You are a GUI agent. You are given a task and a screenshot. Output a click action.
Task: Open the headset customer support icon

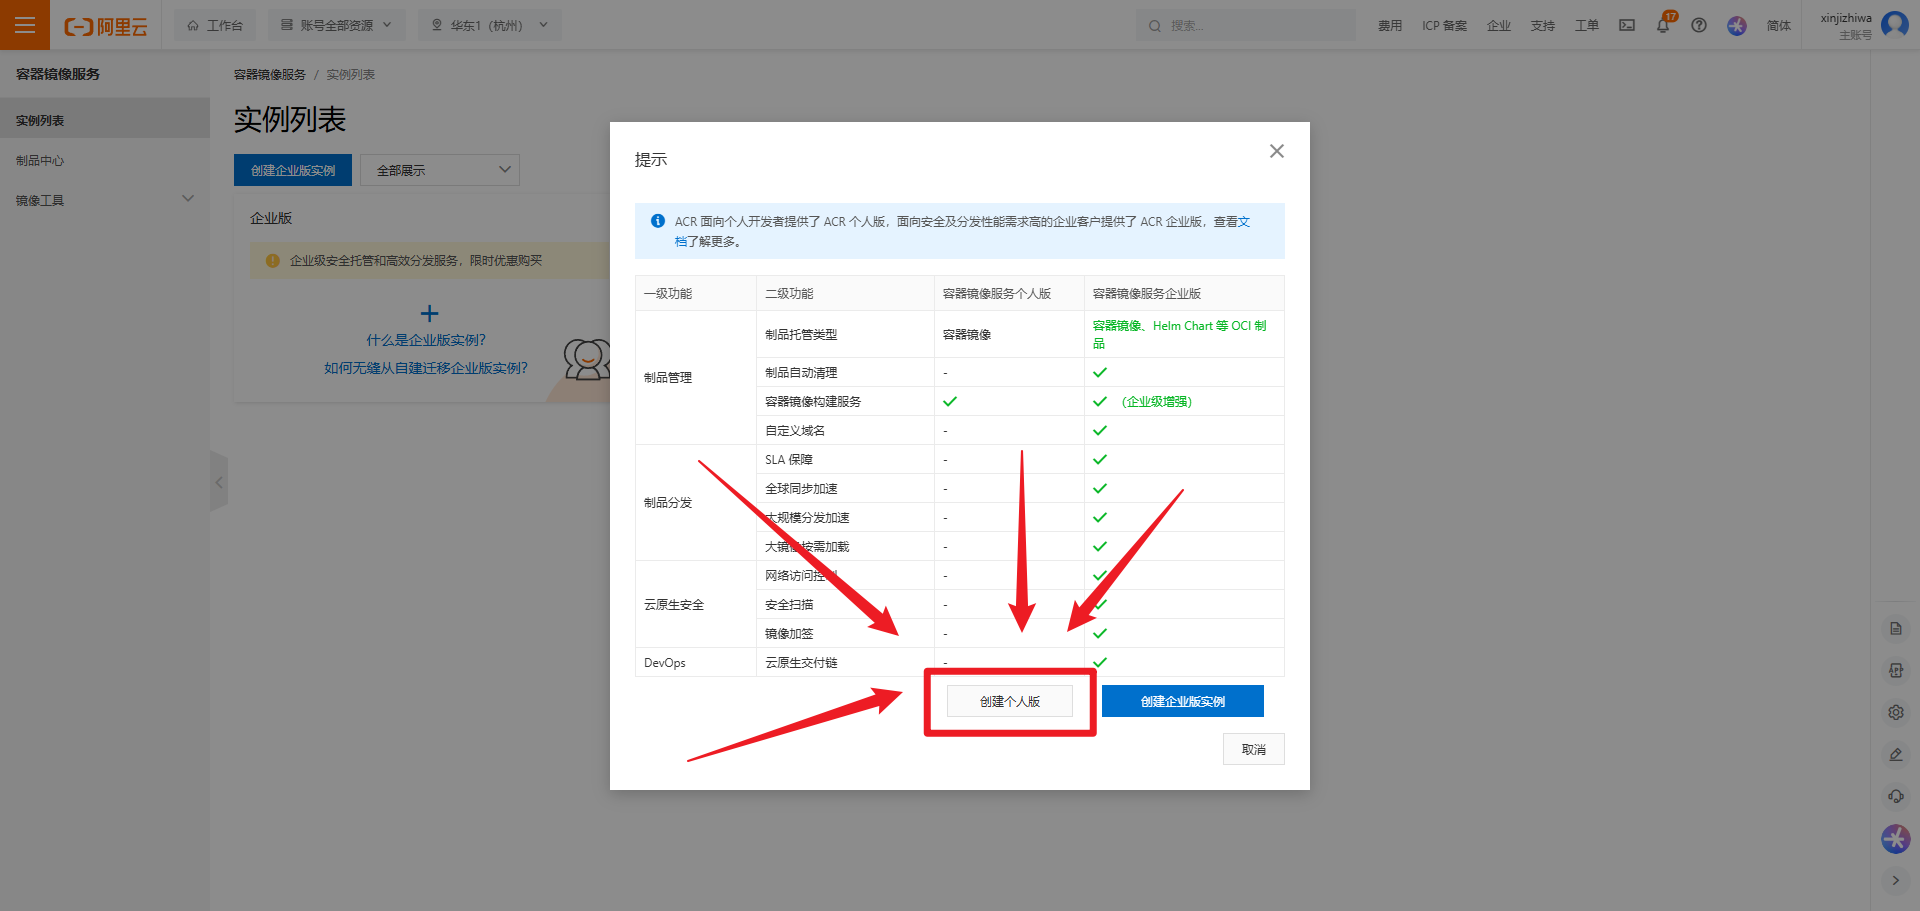1896,797
